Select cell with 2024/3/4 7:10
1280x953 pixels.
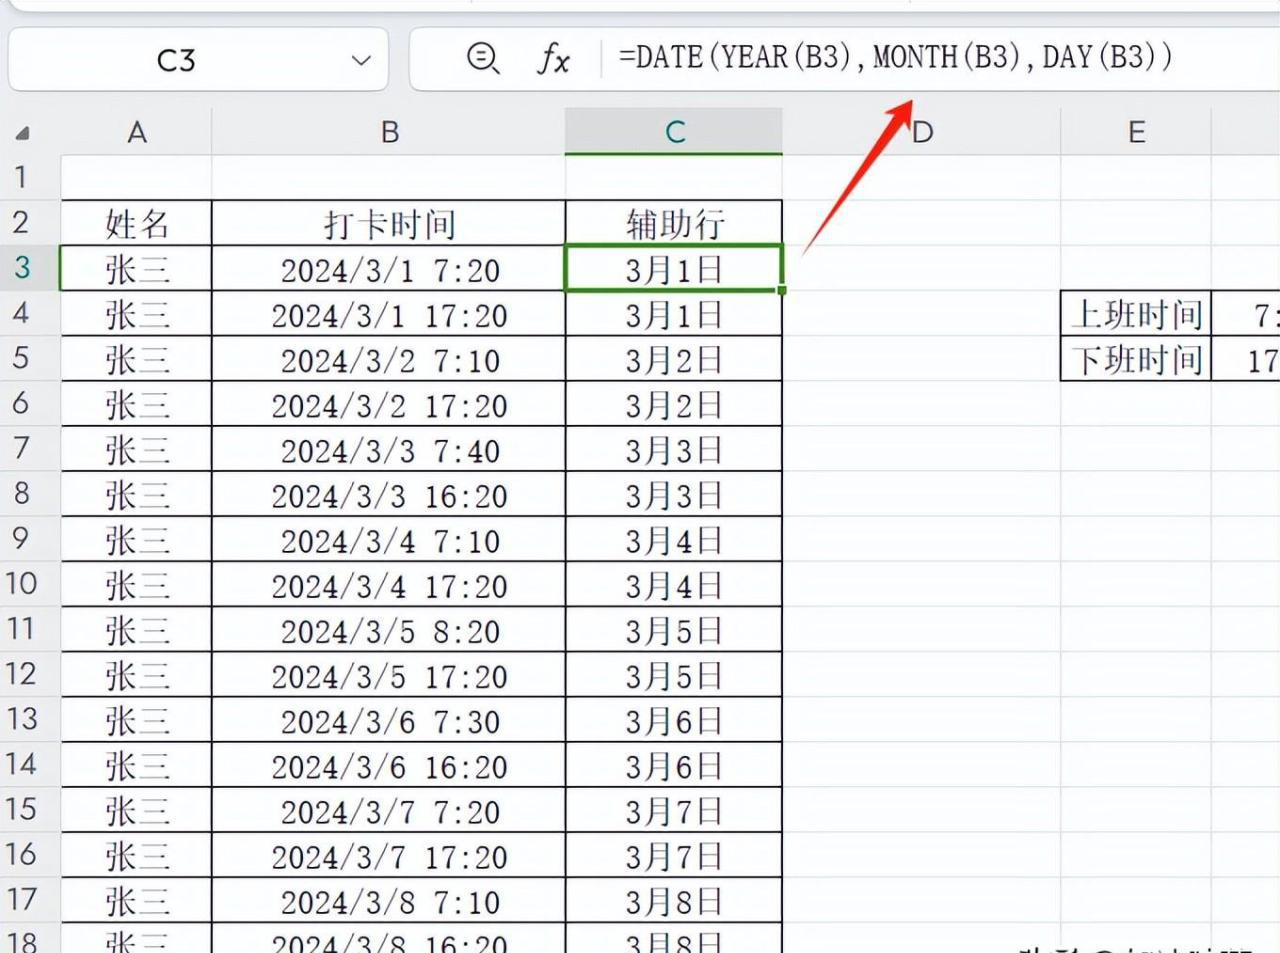coord(389,539)
